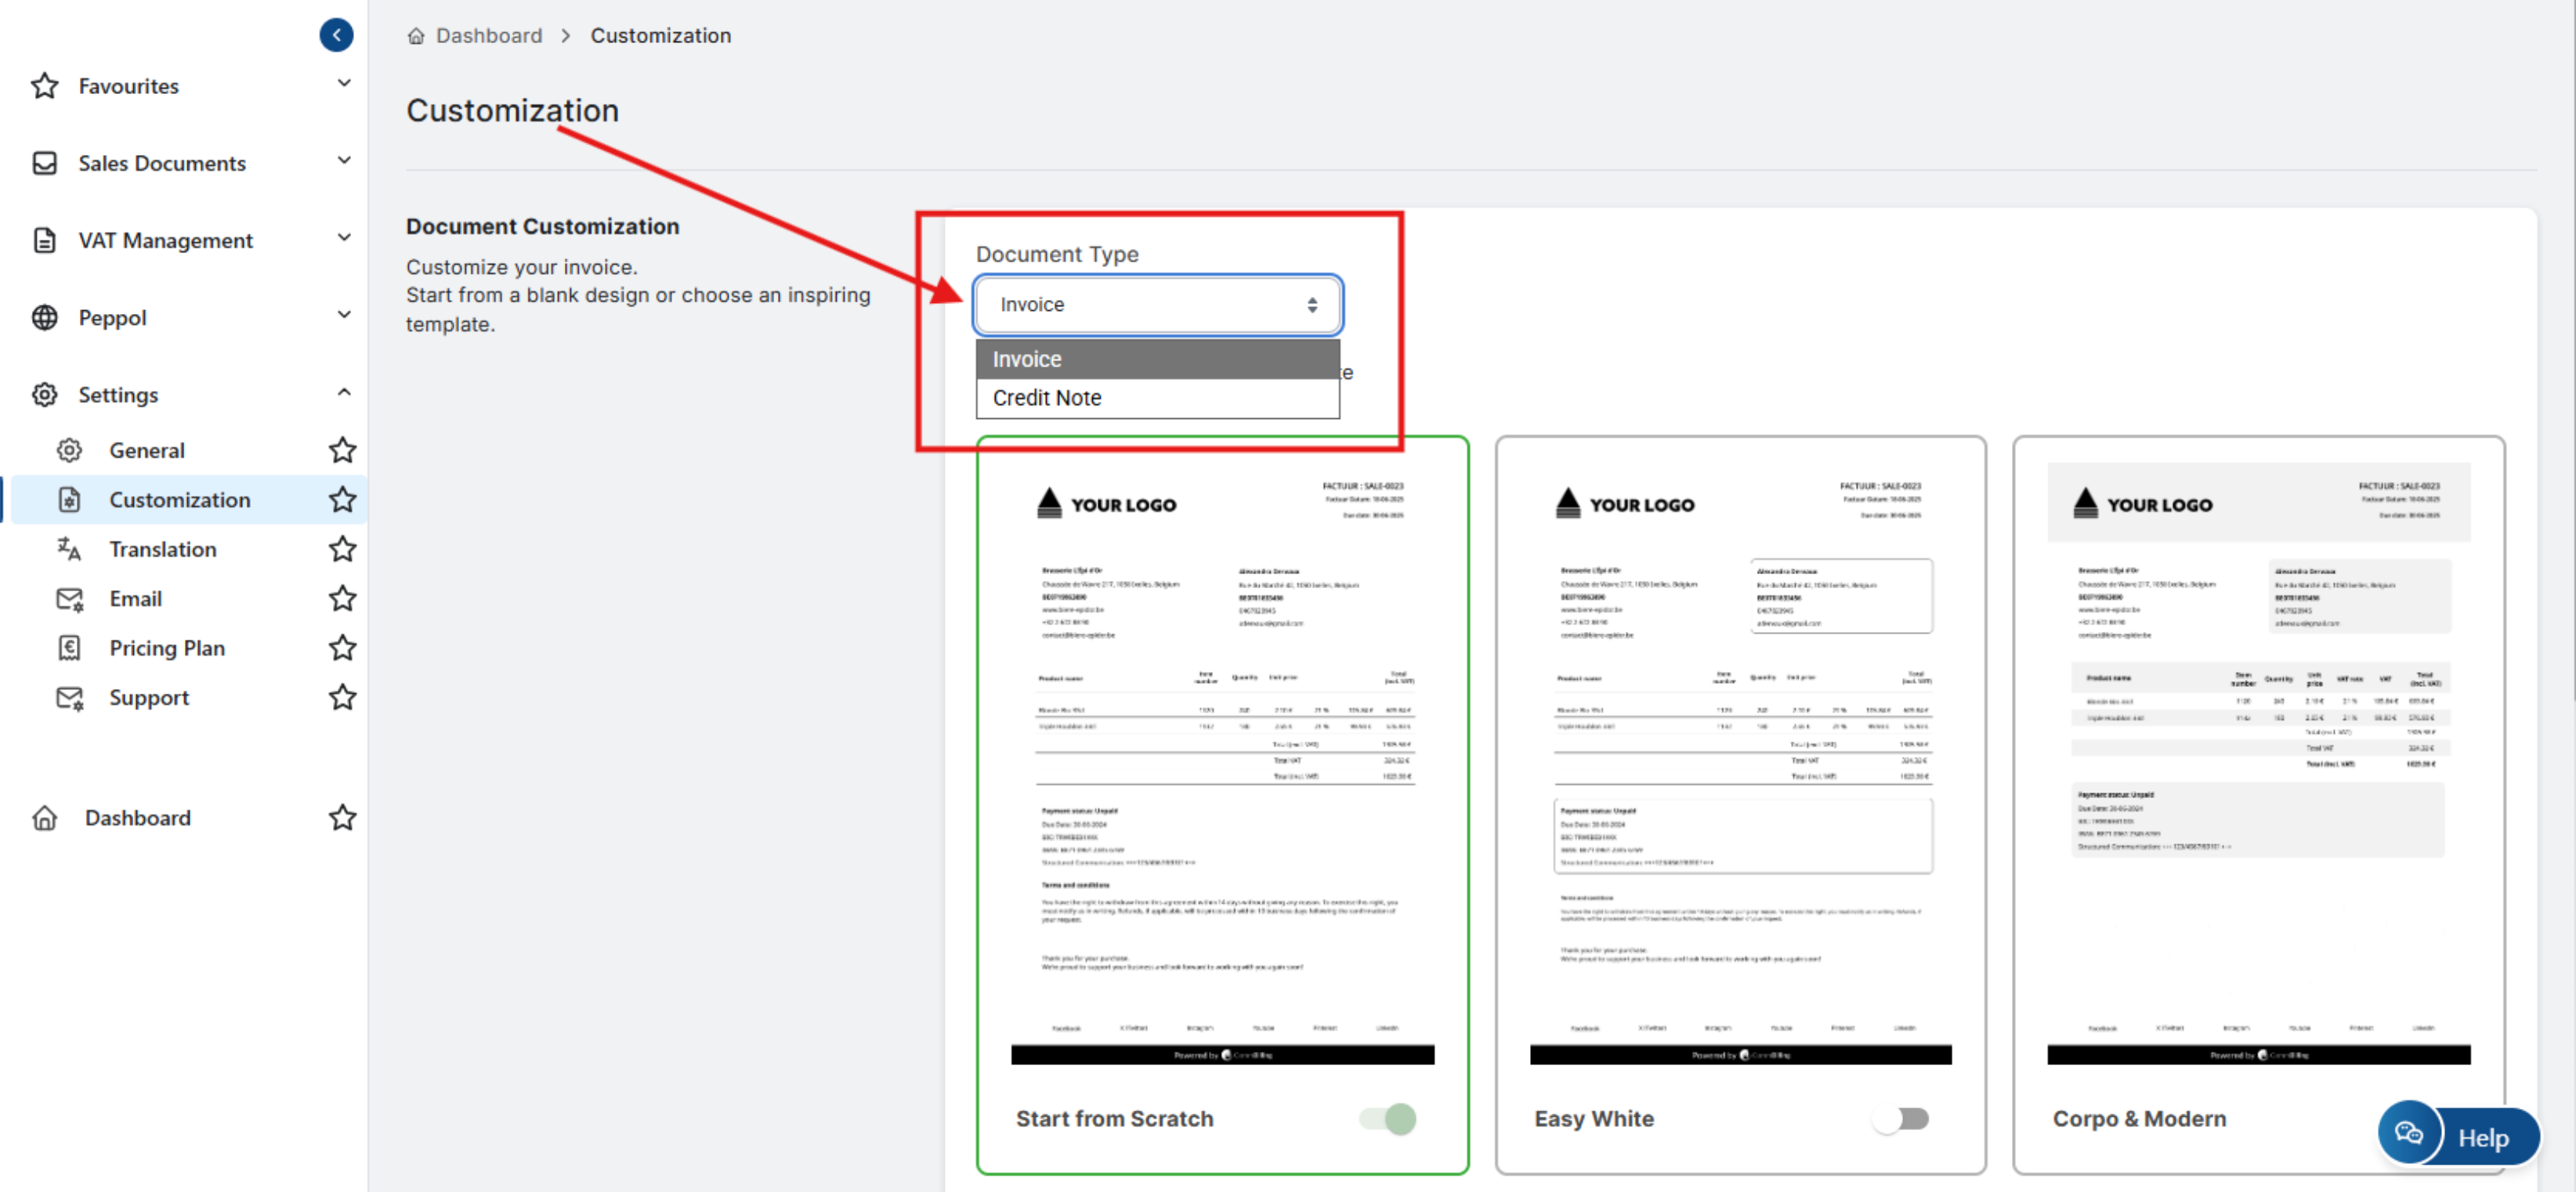Viewport: 2576px width, 1192px height.
Task: Select the Invoice option in the list
Action: (x=1027, y=358)
